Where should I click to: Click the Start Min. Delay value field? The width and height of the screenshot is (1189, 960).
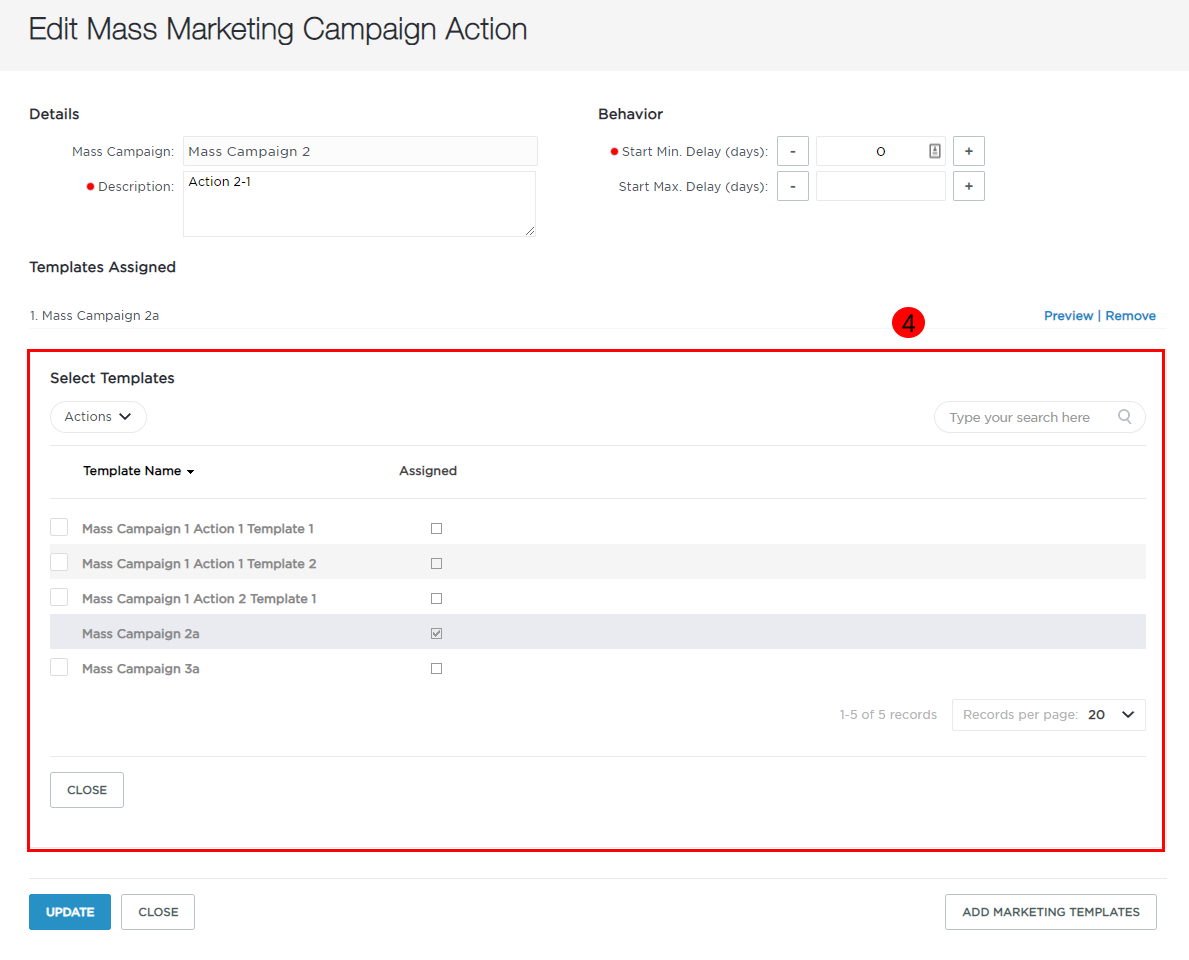(880, 151)
